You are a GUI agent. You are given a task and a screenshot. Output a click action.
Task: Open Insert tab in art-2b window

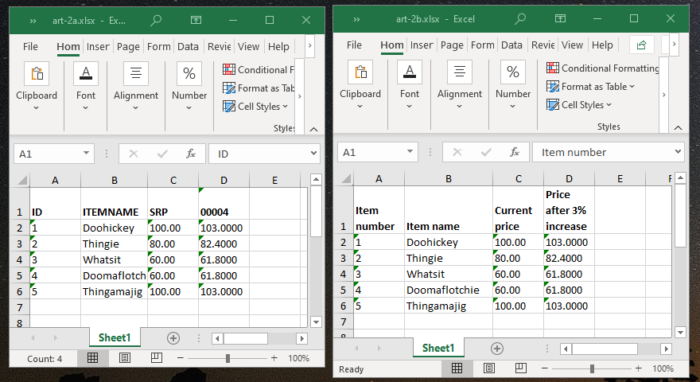pyautogui.click(x=421, y=45)
